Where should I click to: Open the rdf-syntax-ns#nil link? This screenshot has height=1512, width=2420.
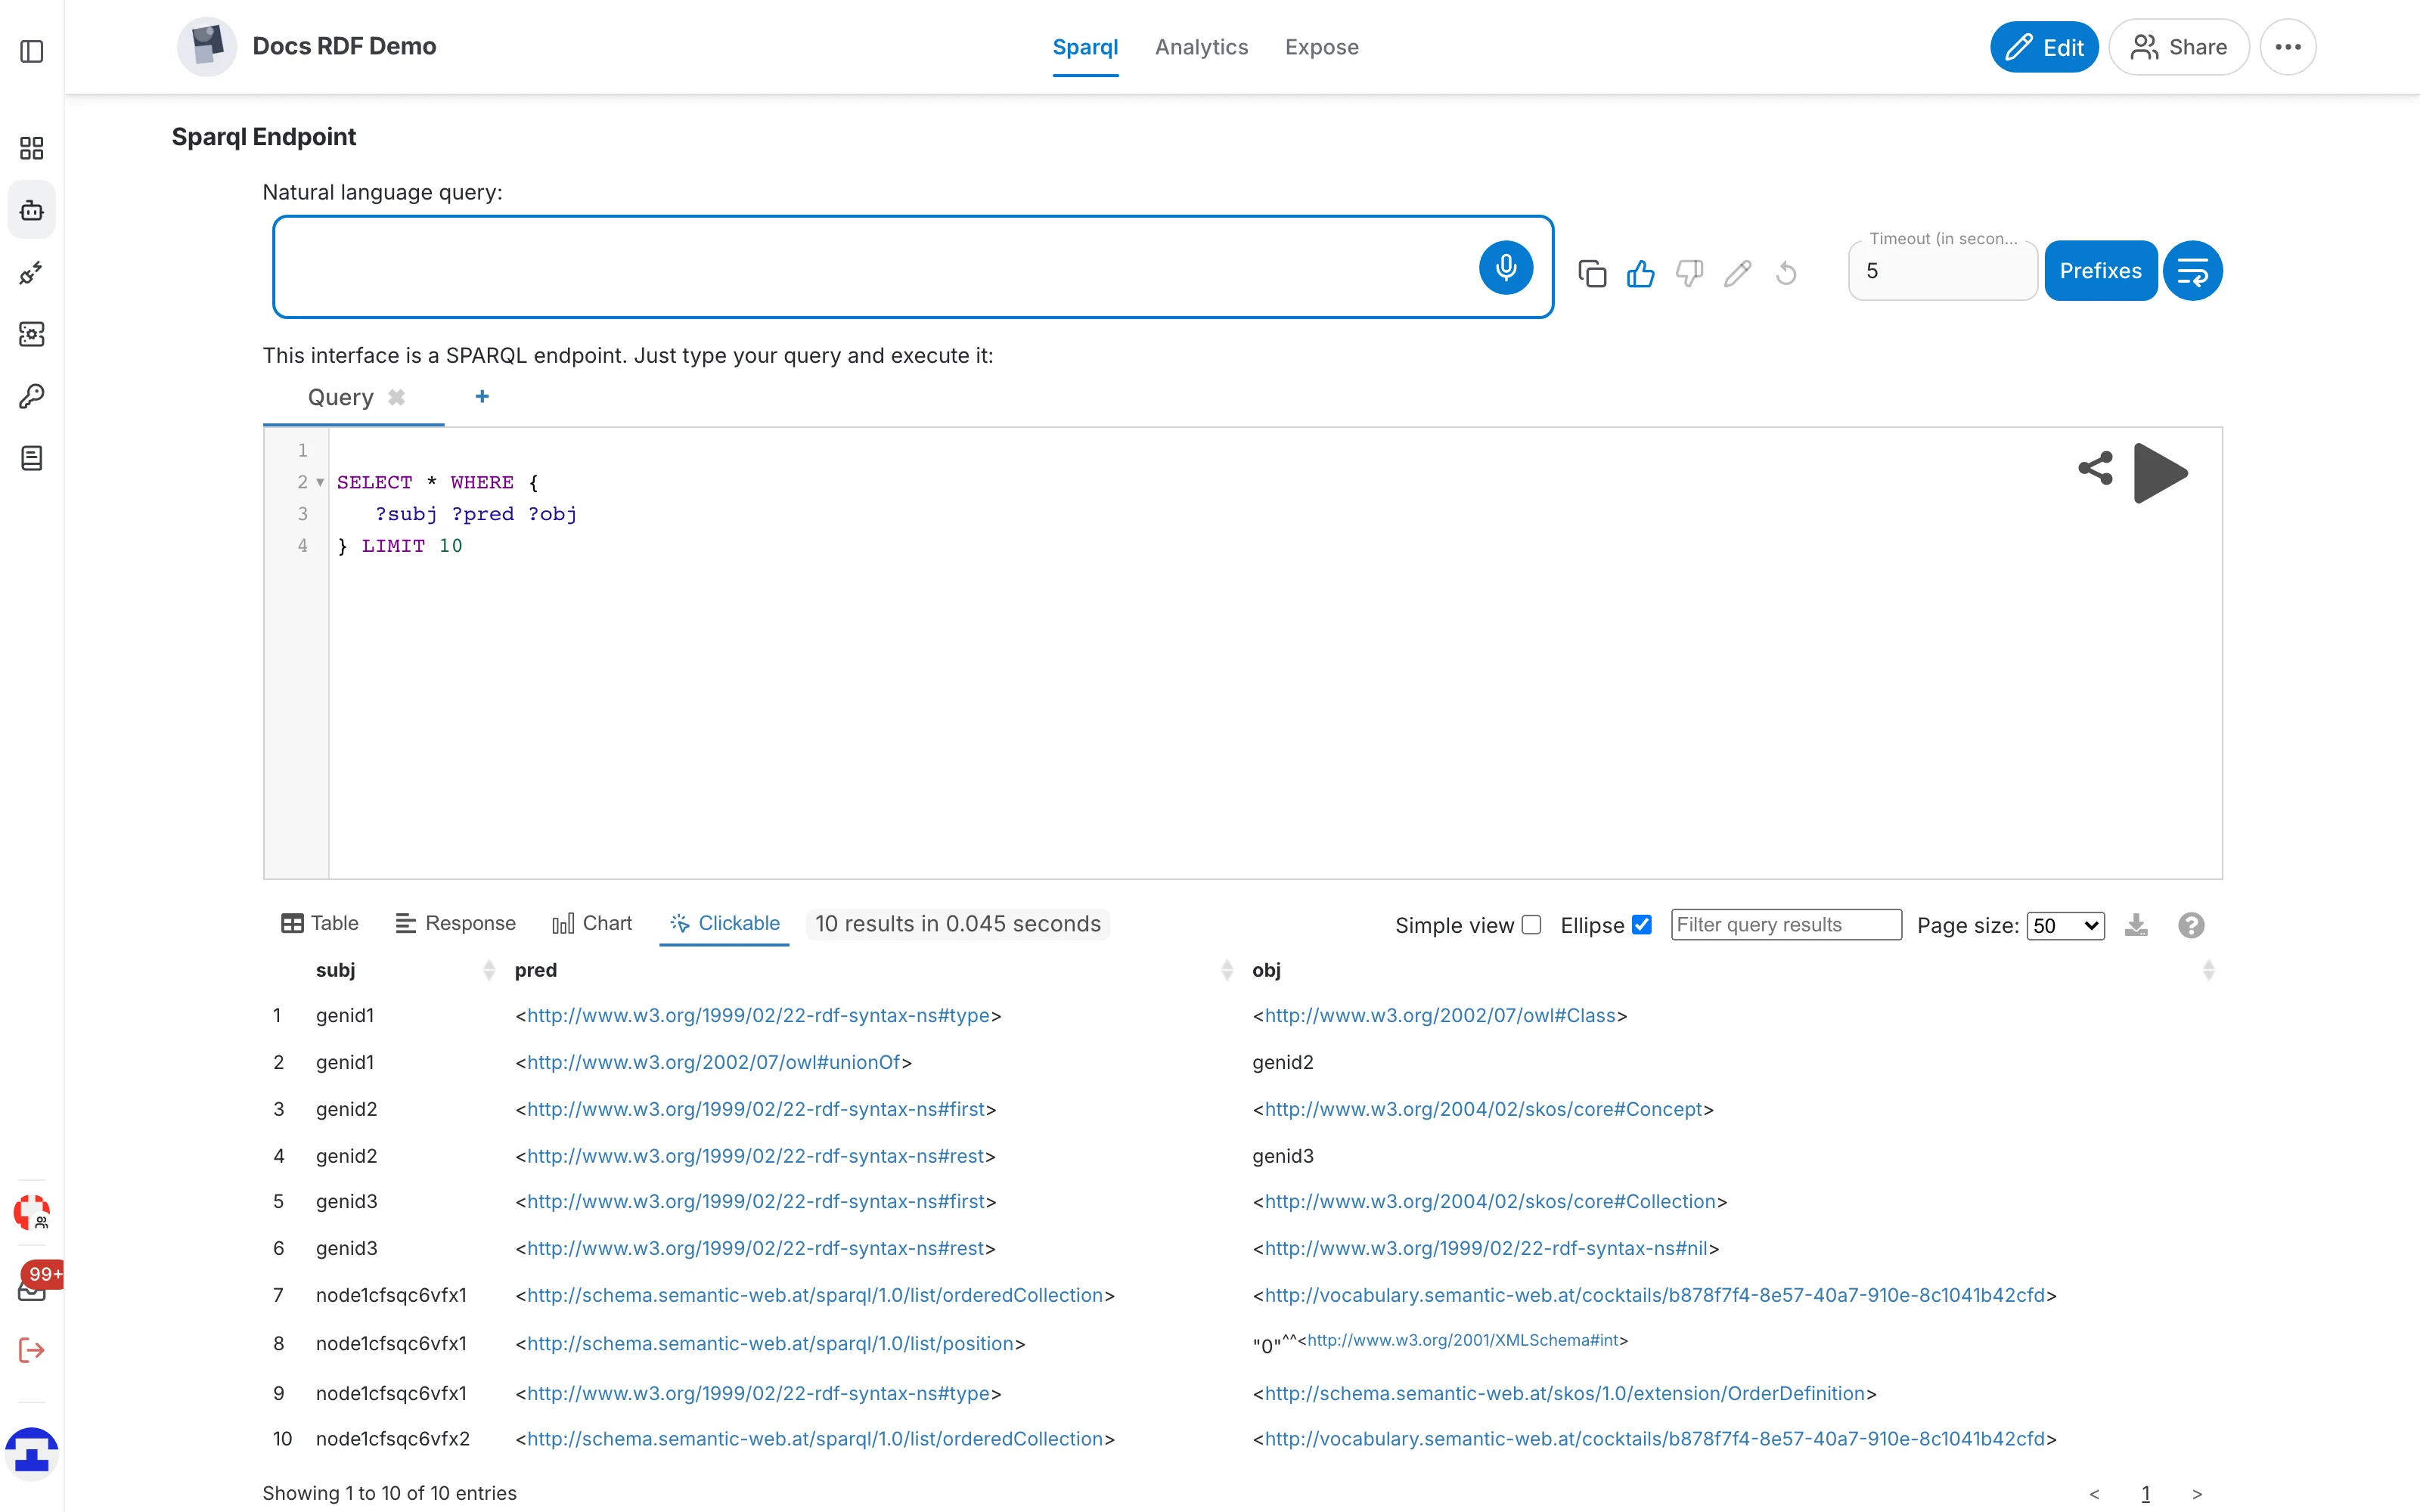click(x=1486, y=1248)
